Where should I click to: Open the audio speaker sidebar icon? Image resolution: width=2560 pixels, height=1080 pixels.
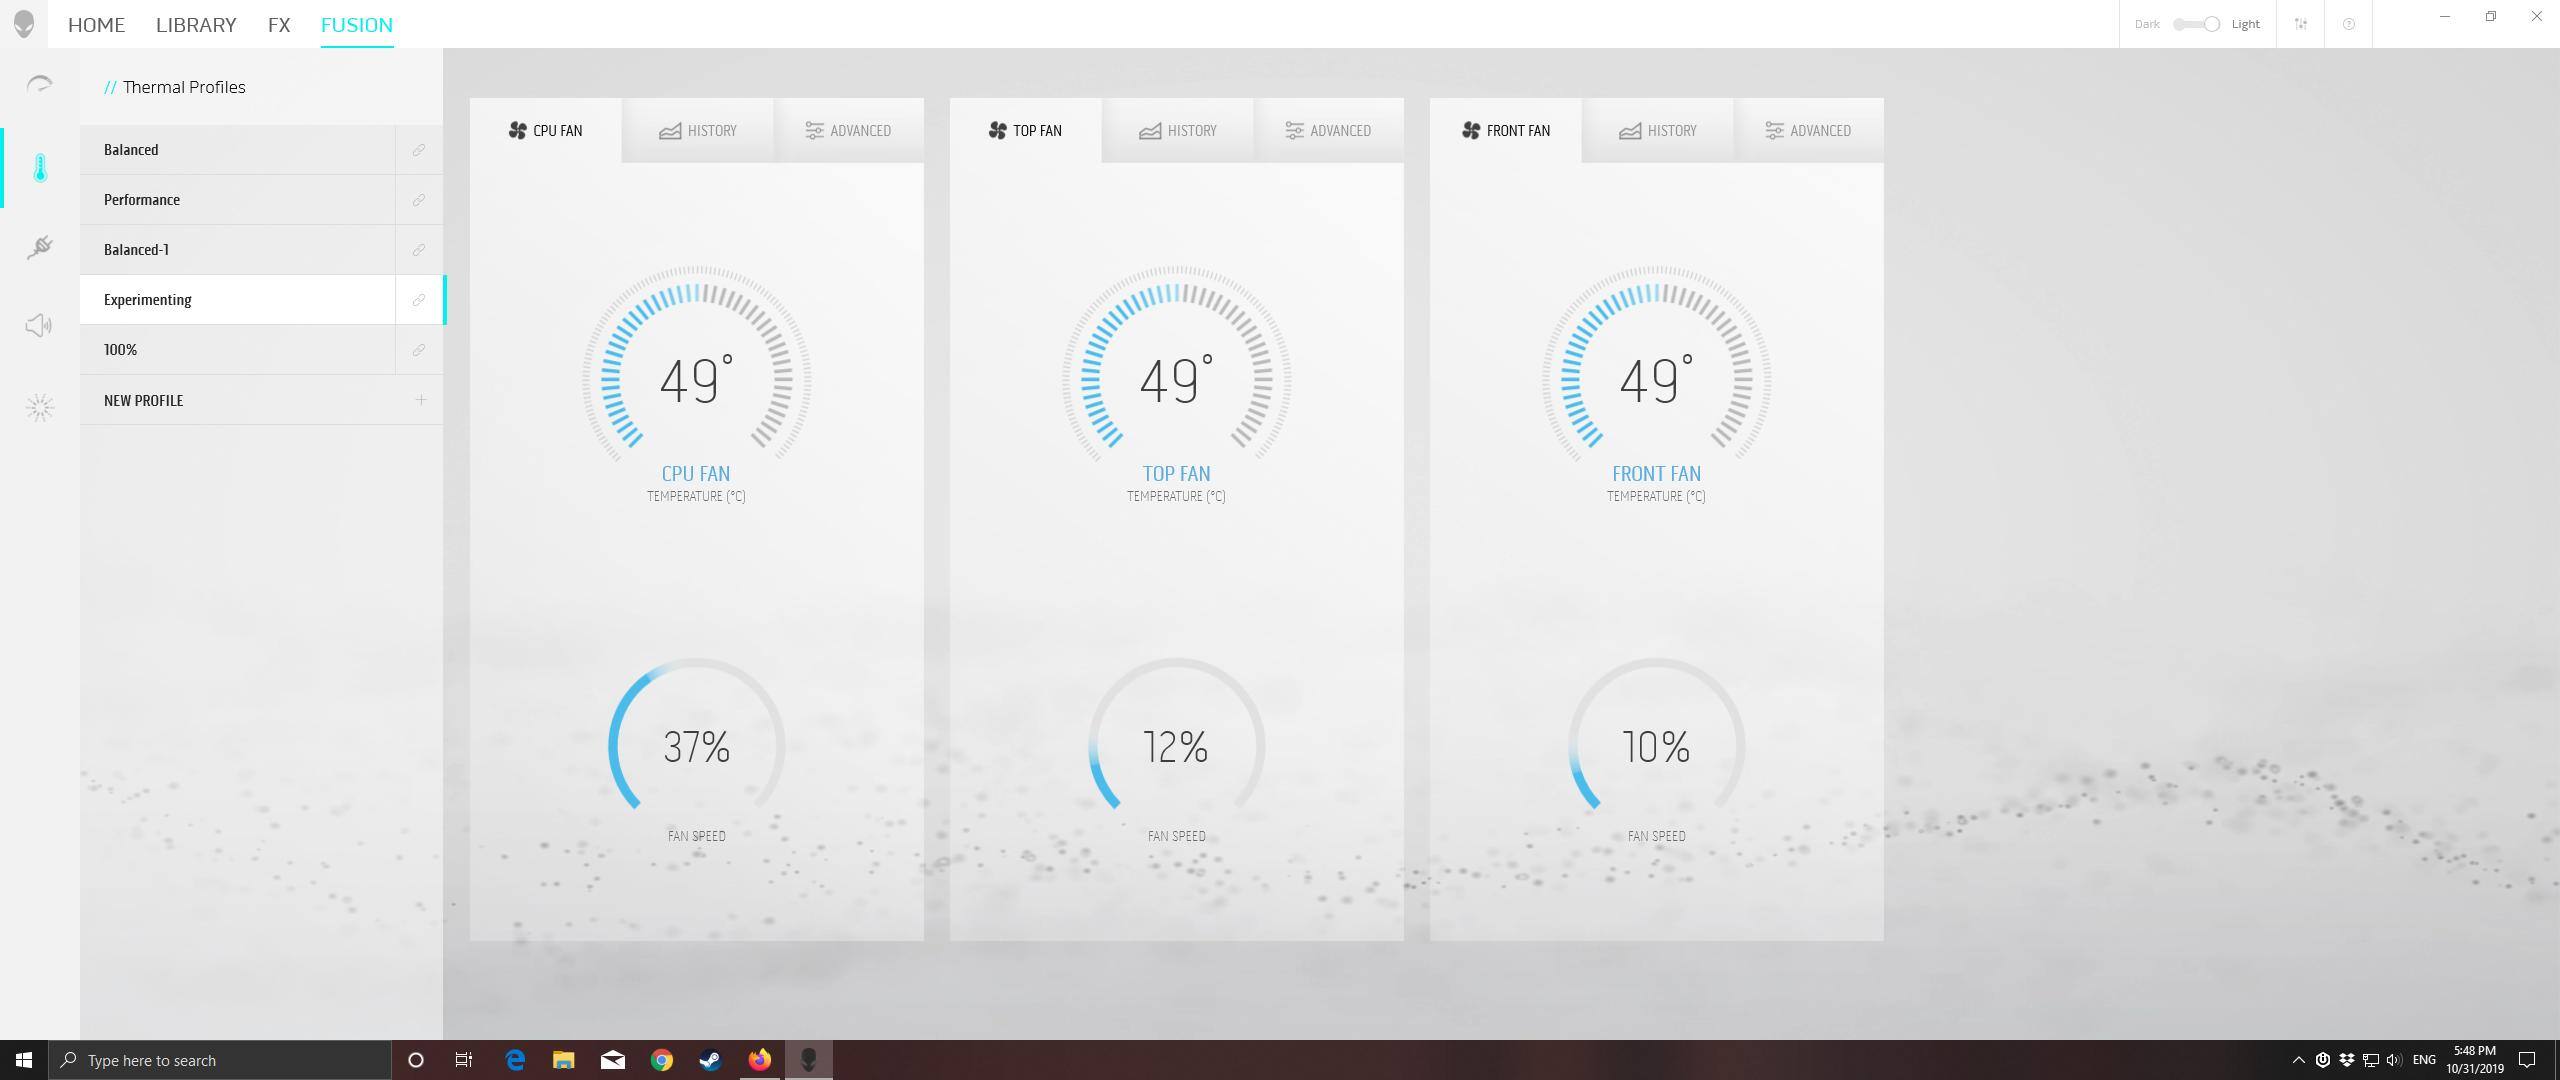39,326
